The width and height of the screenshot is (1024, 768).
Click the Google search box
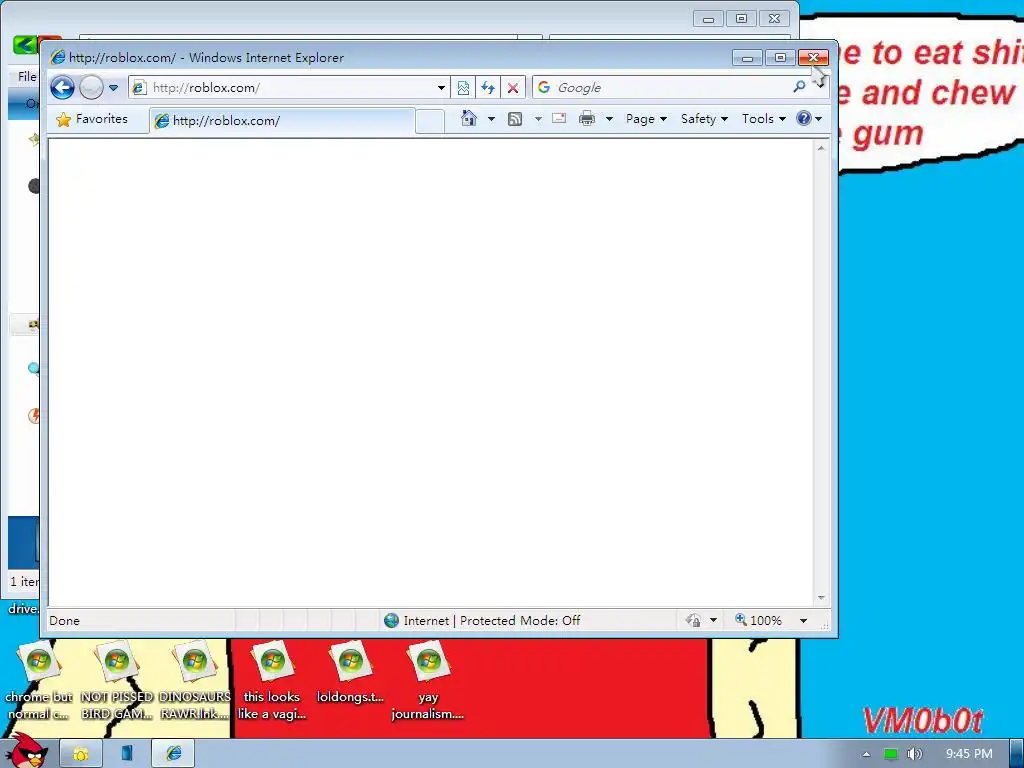661,88
